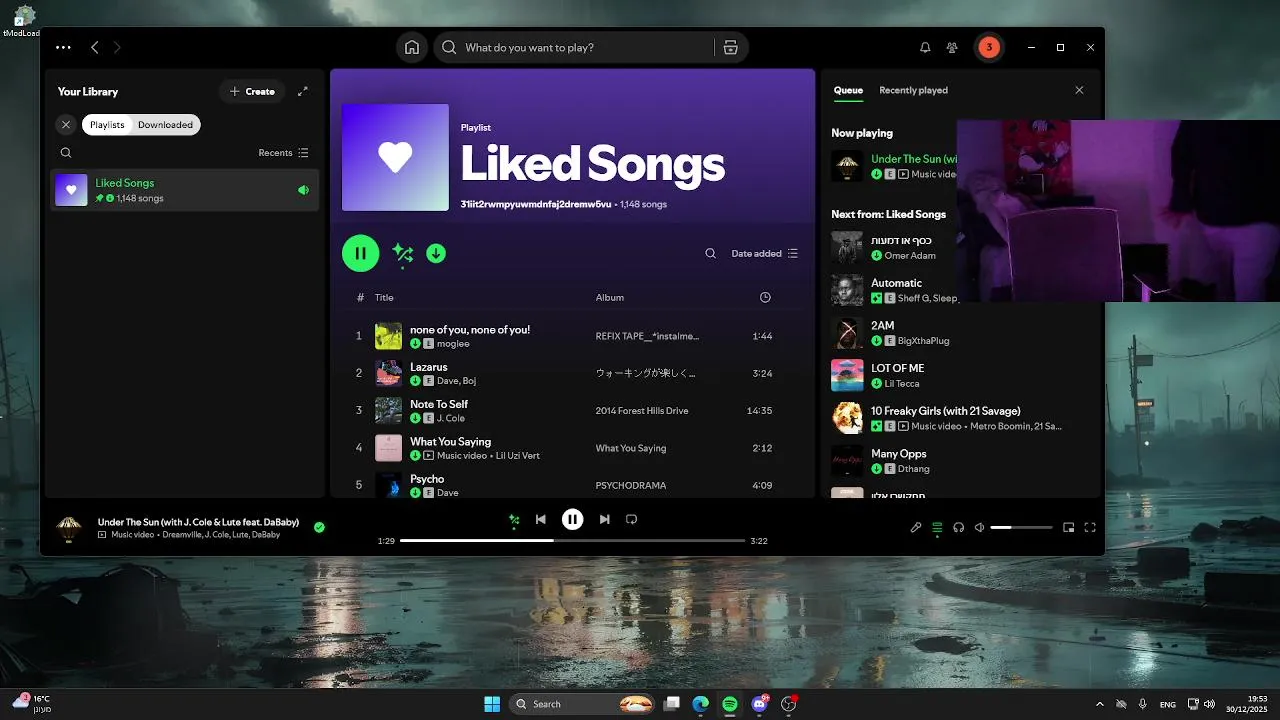Clear the library filters with X

(x=66, y=125)
